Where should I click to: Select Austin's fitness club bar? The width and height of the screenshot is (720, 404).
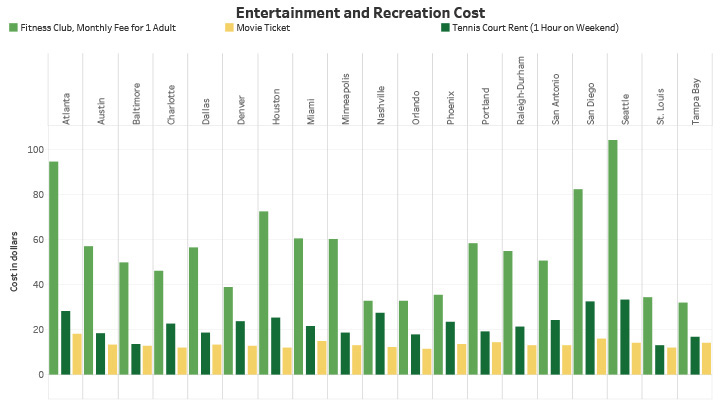89,311
